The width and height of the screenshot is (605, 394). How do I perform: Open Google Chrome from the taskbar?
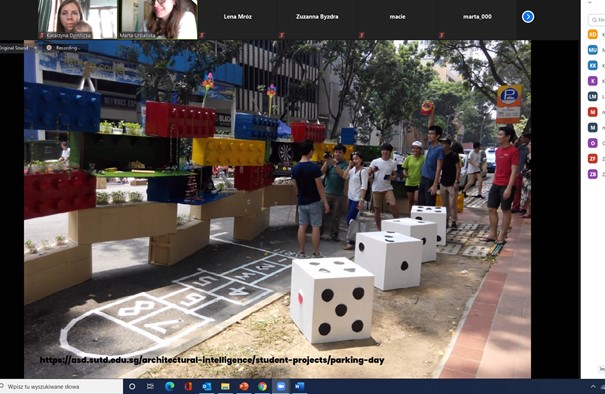[262, 386]
